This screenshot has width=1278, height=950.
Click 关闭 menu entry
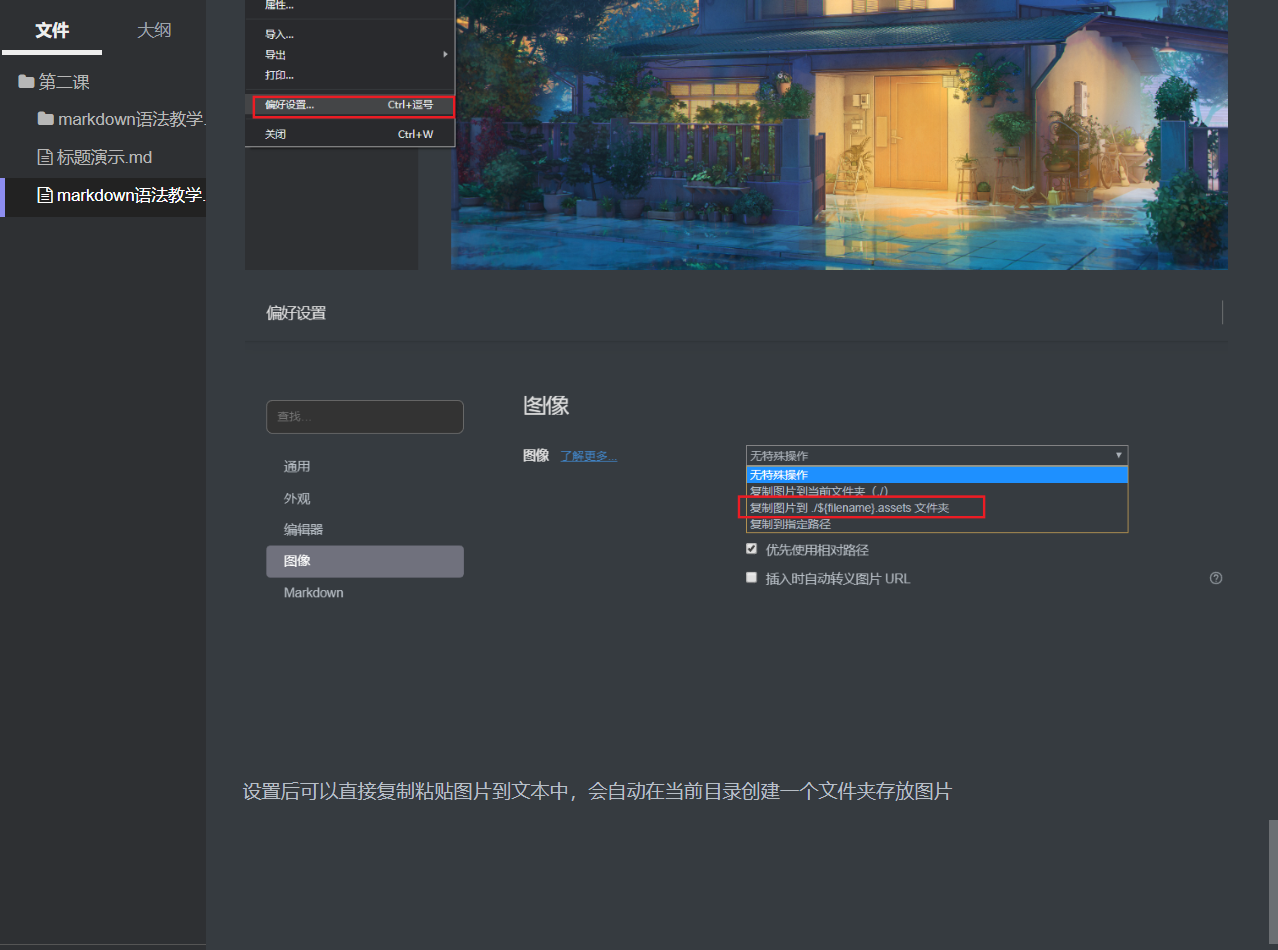(x=275, y=134)
